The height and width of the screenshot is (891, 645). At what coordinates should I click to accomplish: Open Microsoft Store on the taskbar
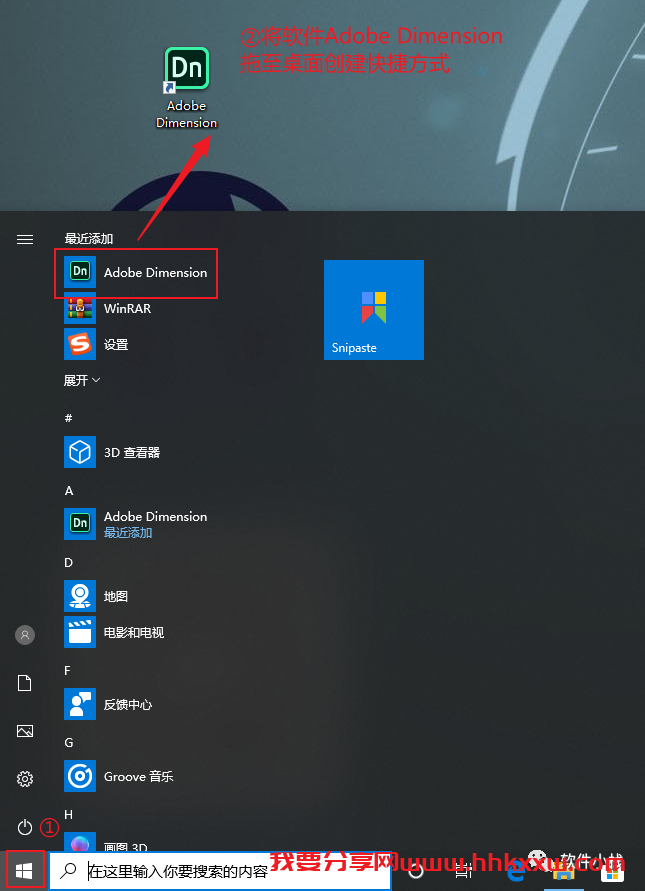[x=613, y=871]
